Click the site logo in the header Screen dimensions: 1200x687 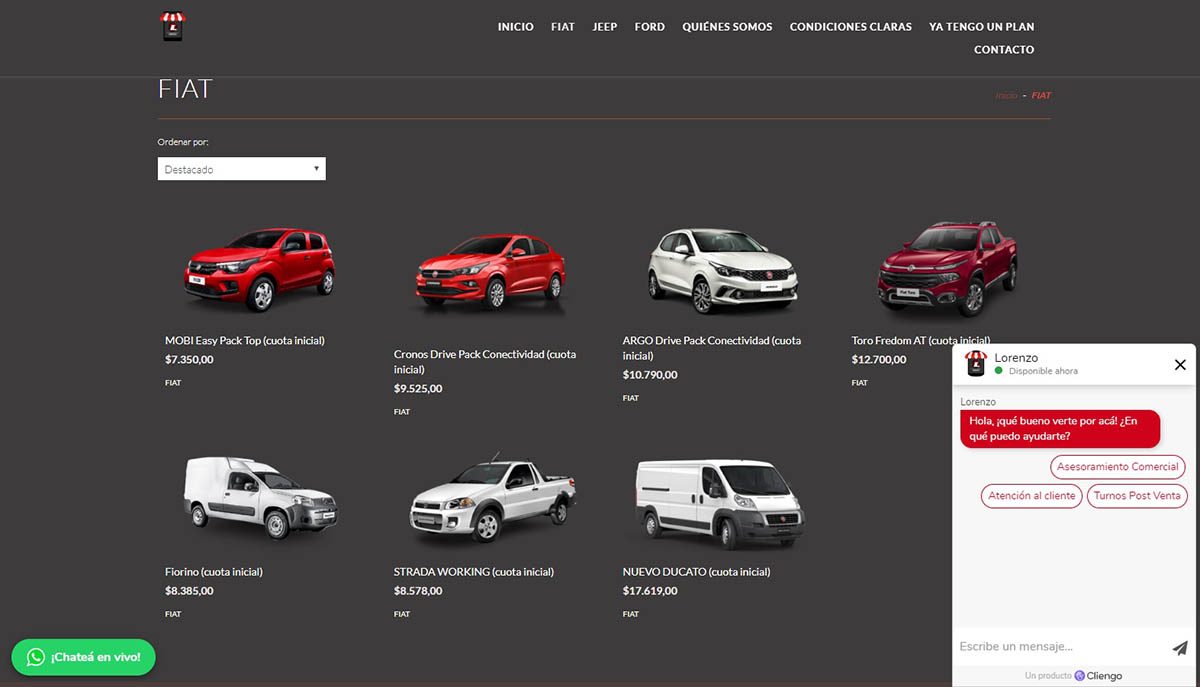pos(174,27)
